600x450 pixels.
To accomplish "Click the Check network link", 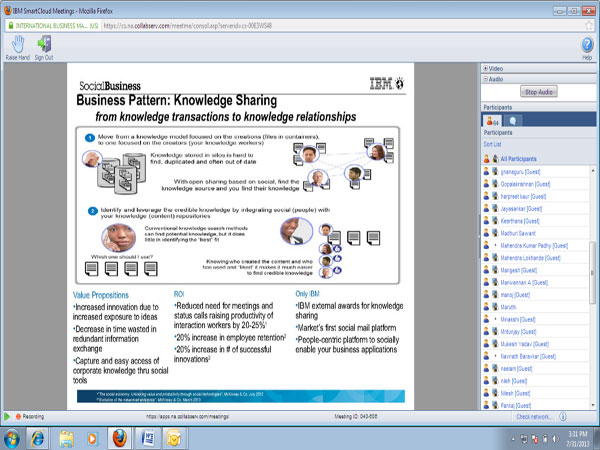I will (x=534, y=416).
